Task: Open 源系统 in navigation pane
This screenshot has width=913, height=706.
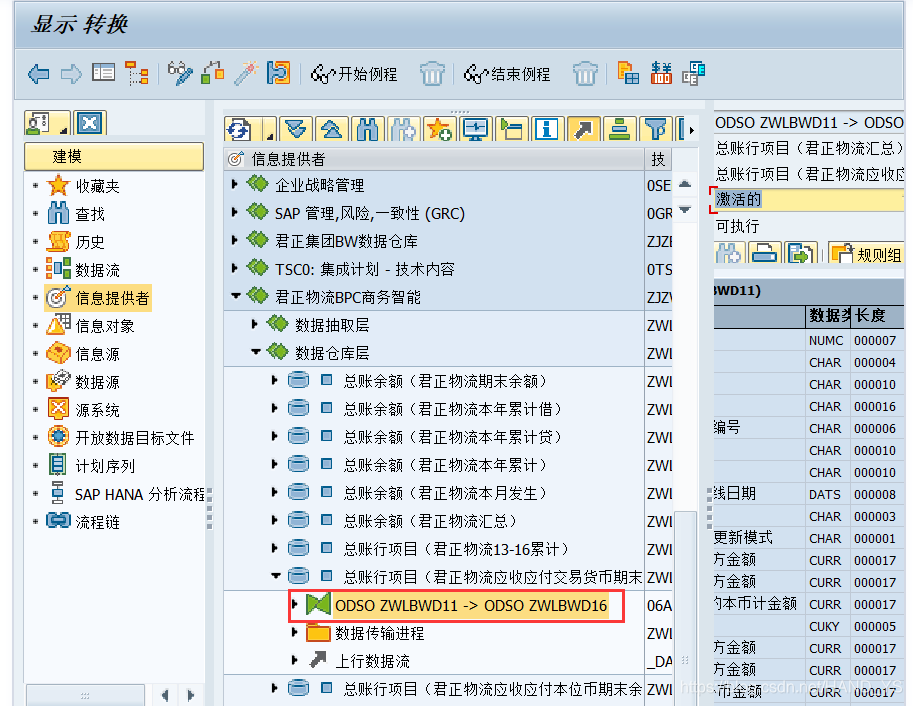Action: (97, 410)
